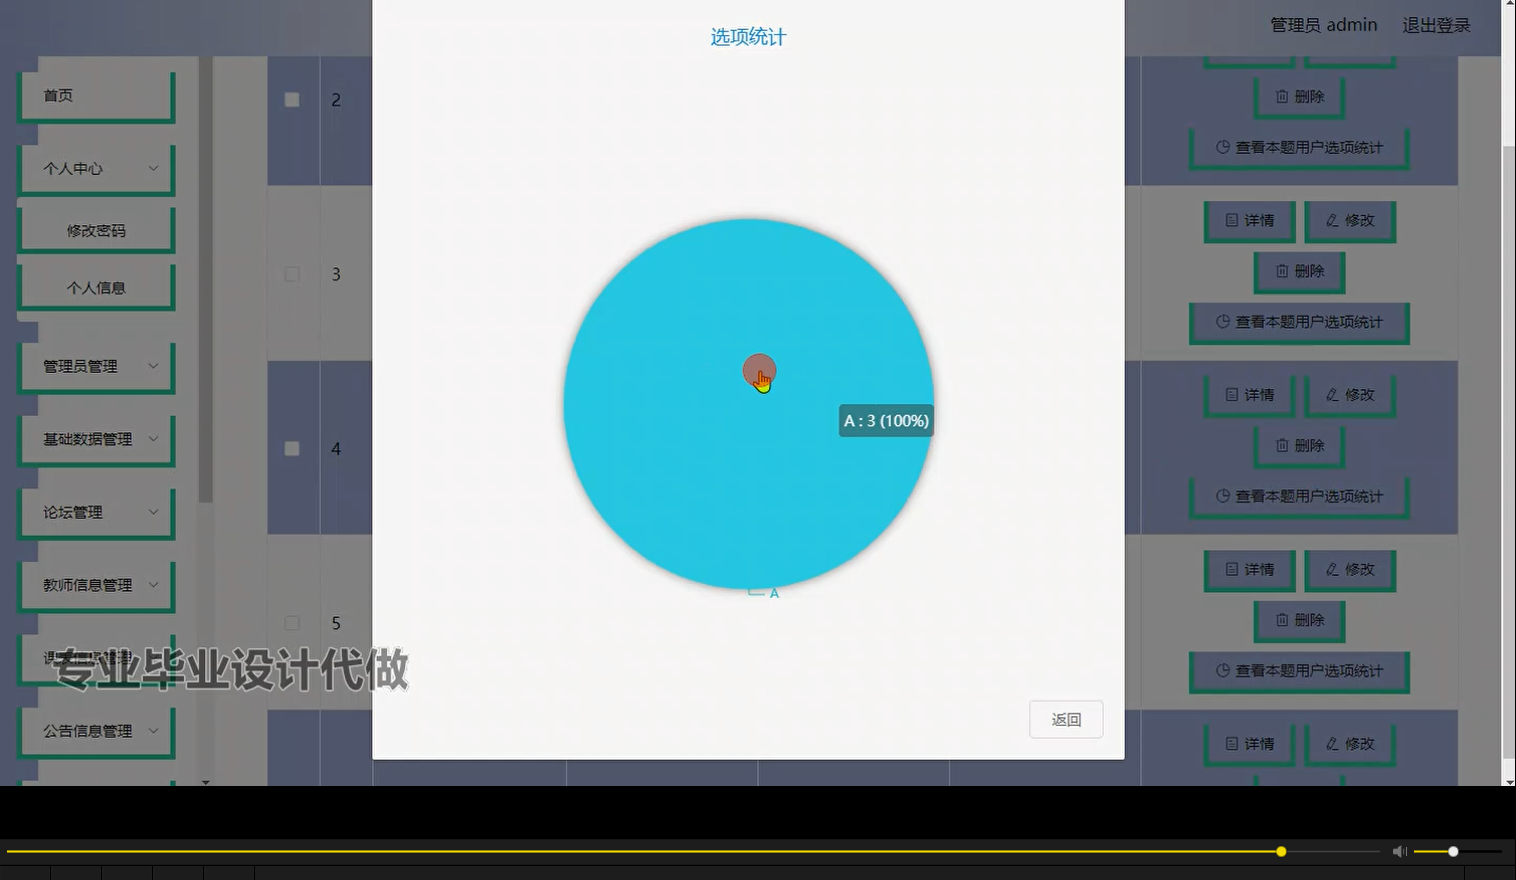This screenshot has height=880, width=1516.
Task: Click the pencil edit icon in the bottom row
Action: tap(1331, 744)
